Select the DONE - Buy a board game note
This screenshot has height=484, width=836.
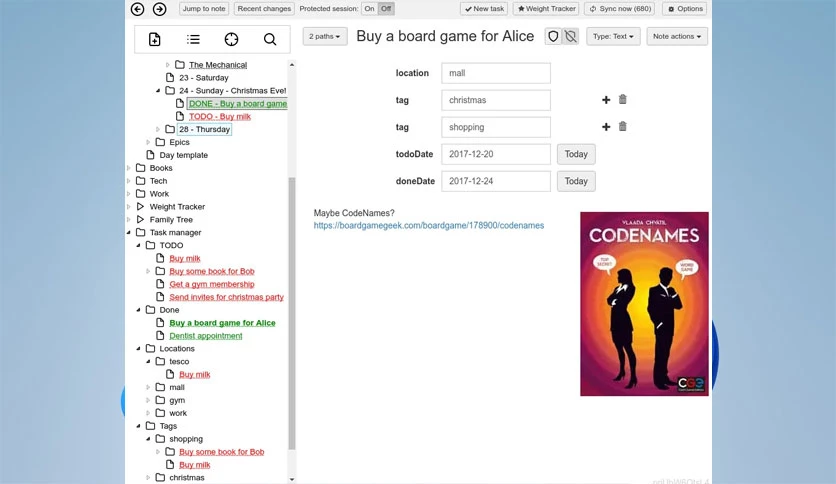pos(238,103)
